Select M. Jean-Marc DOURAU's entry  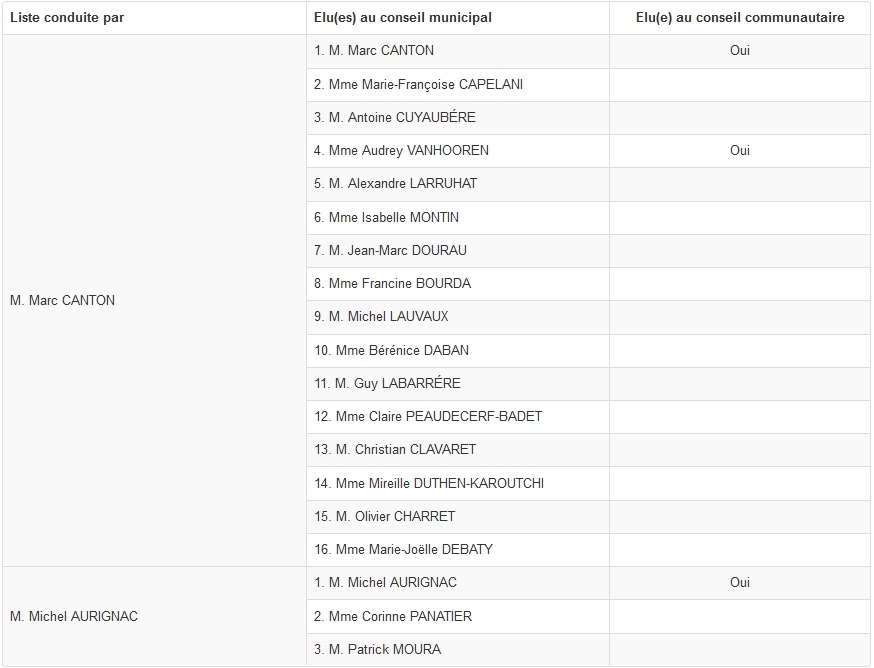[x=390, y=250]
